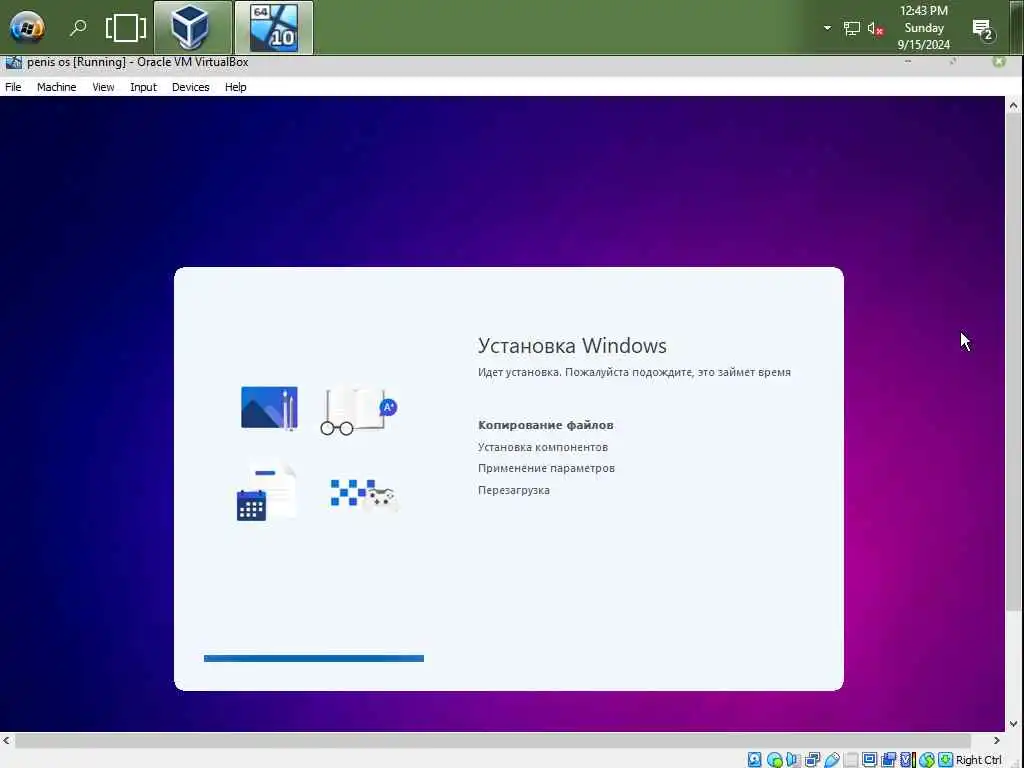
Task: Switch to the 64-bit Windows 10 VM taskbar button
Action: 274,27
